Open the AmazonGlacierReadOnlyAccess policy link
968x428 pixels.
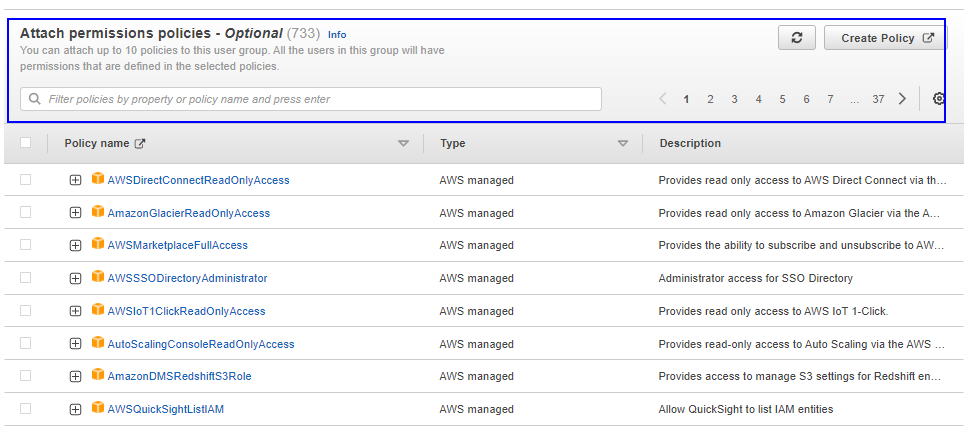[188, 213]
